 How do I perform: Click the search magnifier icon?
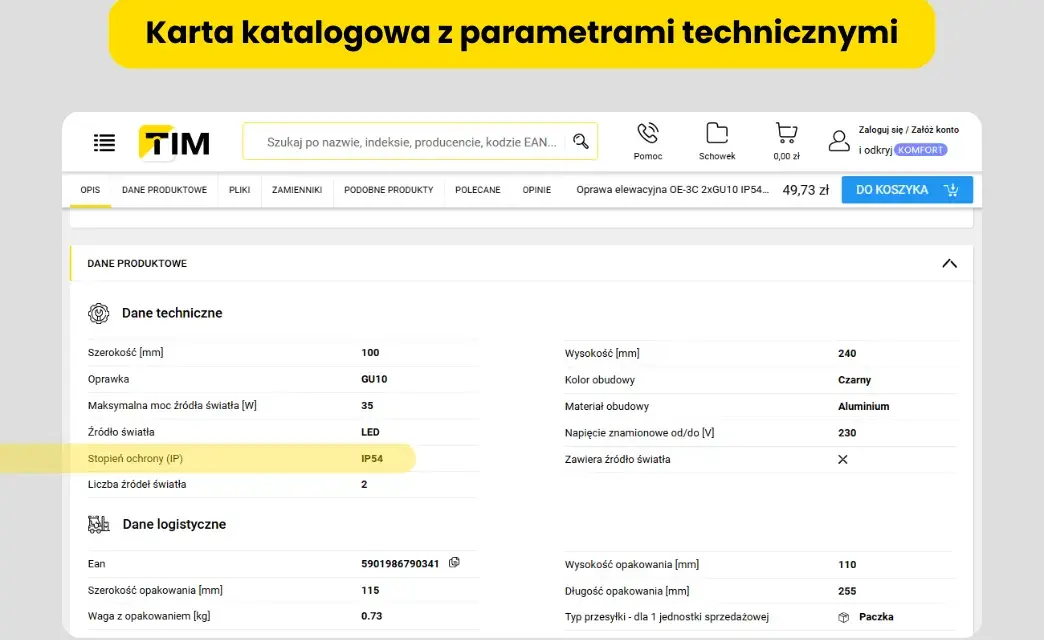pos(581,141)
